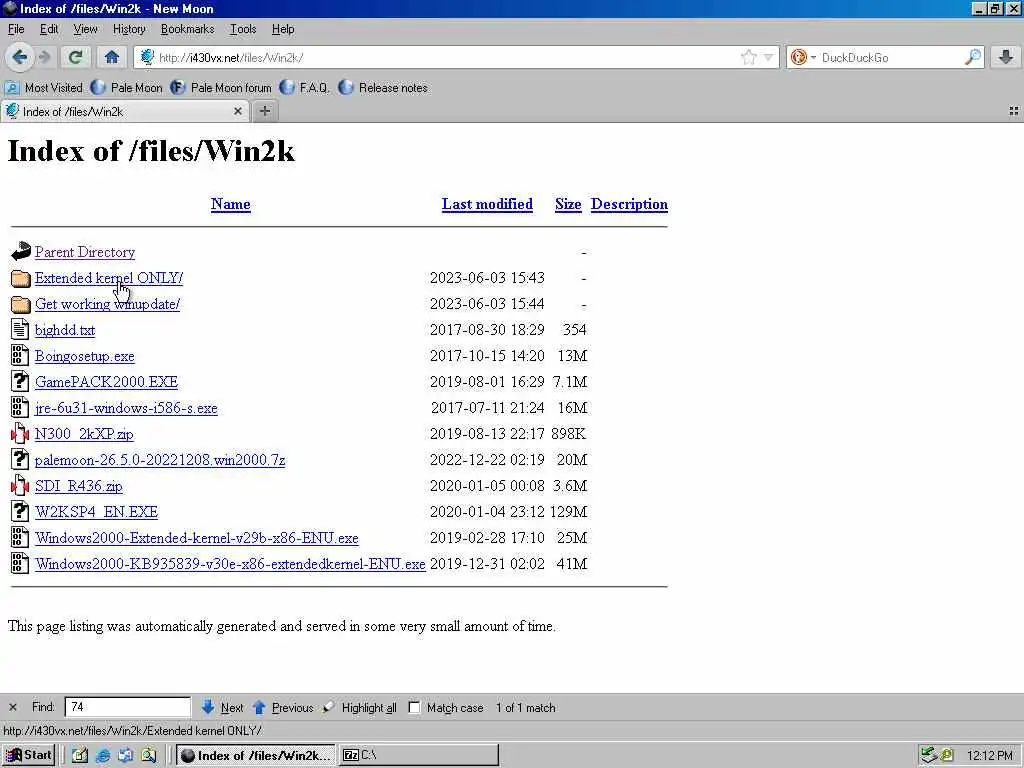Viewport: 1024px width, 768px height.
Task: Click the text file icon beside bighdd.txt
Action: click(20, 329)
